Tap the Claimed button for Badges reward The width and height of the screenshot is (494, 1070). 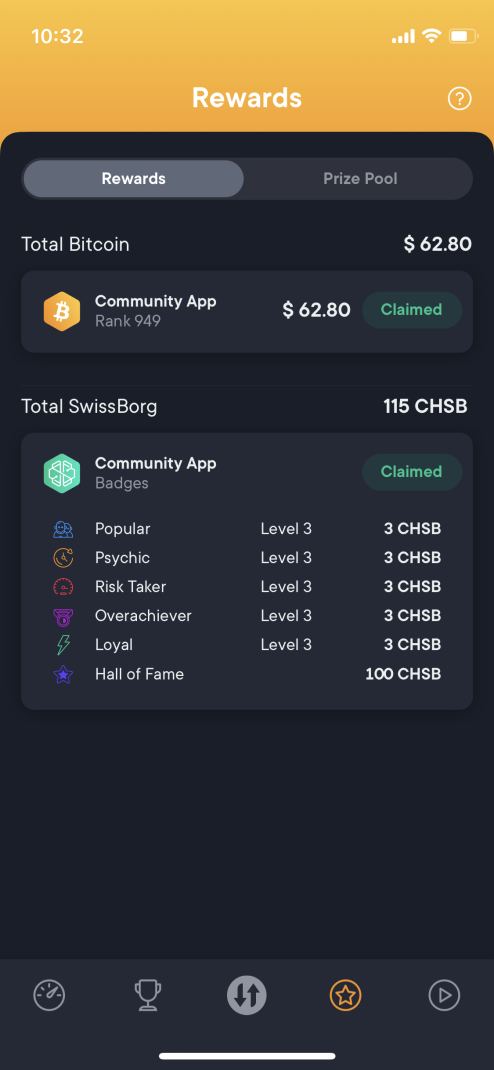411,472
